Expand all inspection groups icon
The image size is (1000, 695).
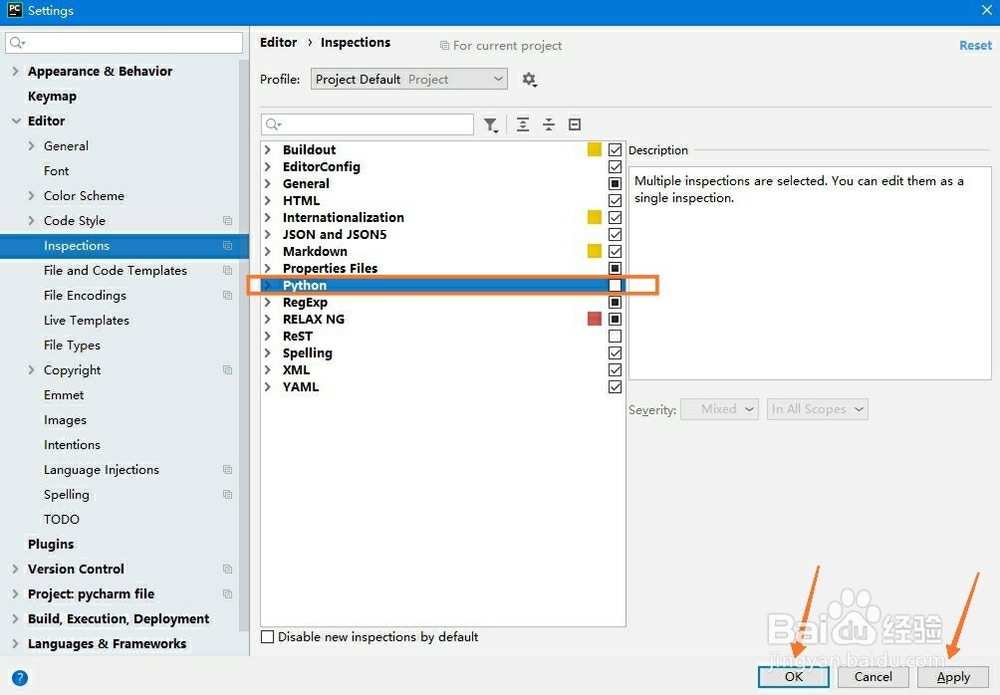(523, 124)
